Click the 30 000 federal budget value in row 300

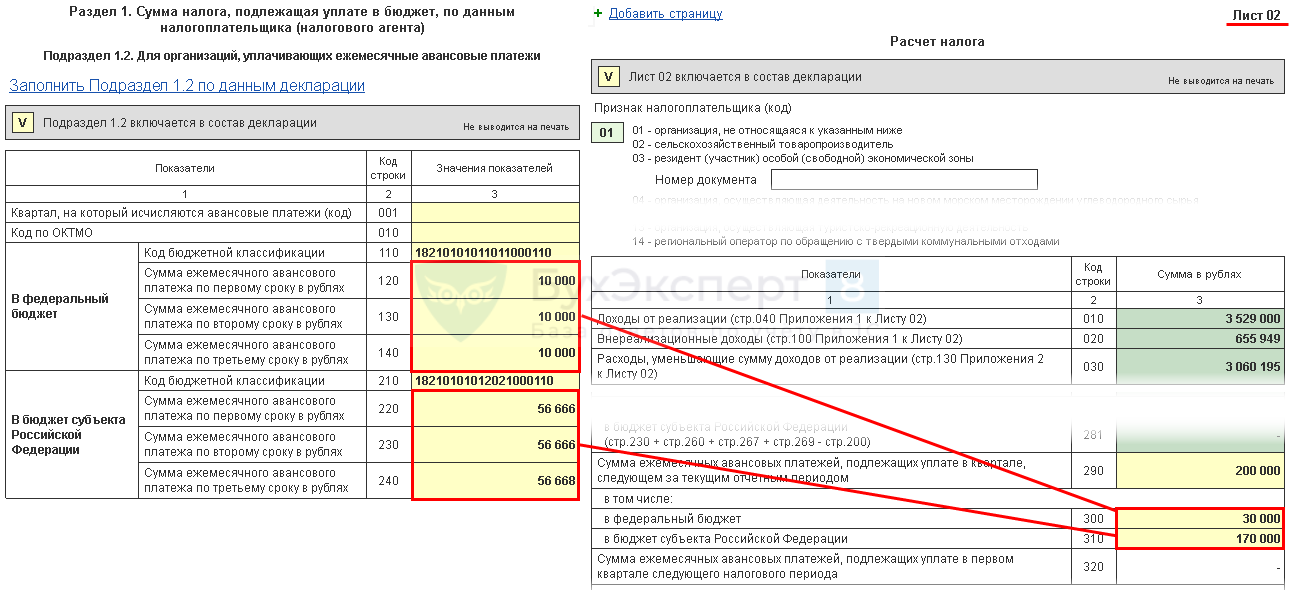1200,519
